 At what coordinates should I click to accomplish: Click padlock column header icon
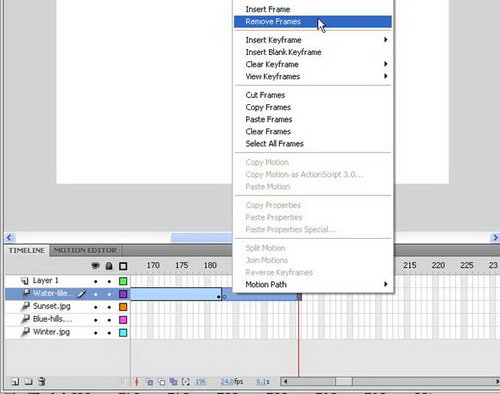click(x=109, y=266)
